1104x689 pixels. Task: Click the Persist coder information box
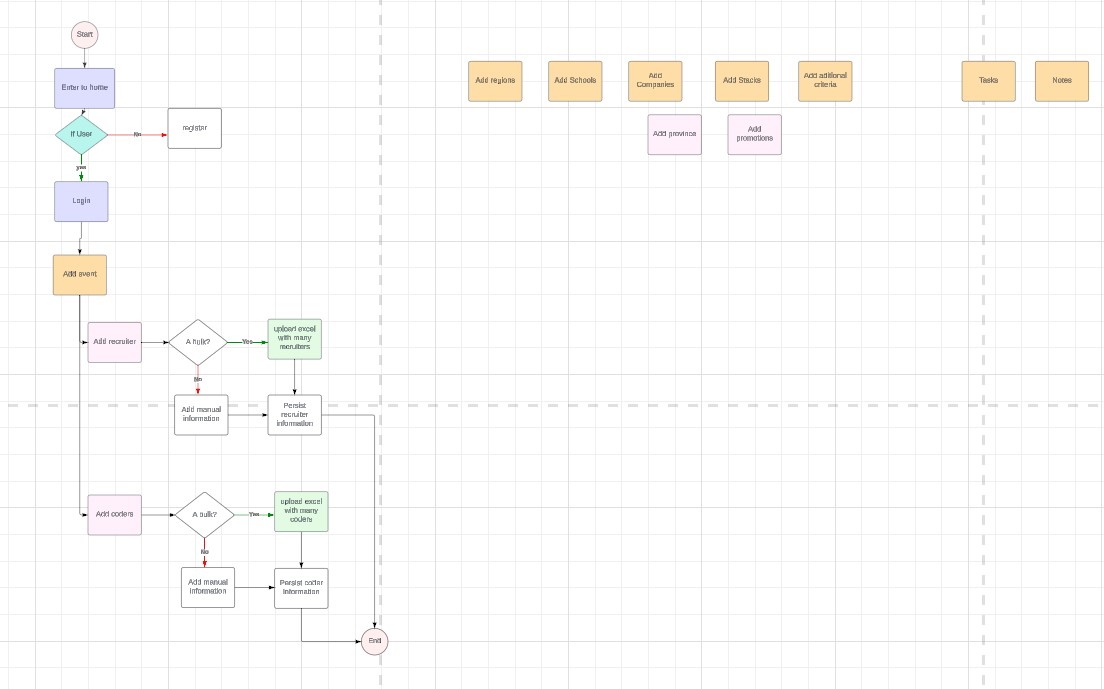[301, 588]
